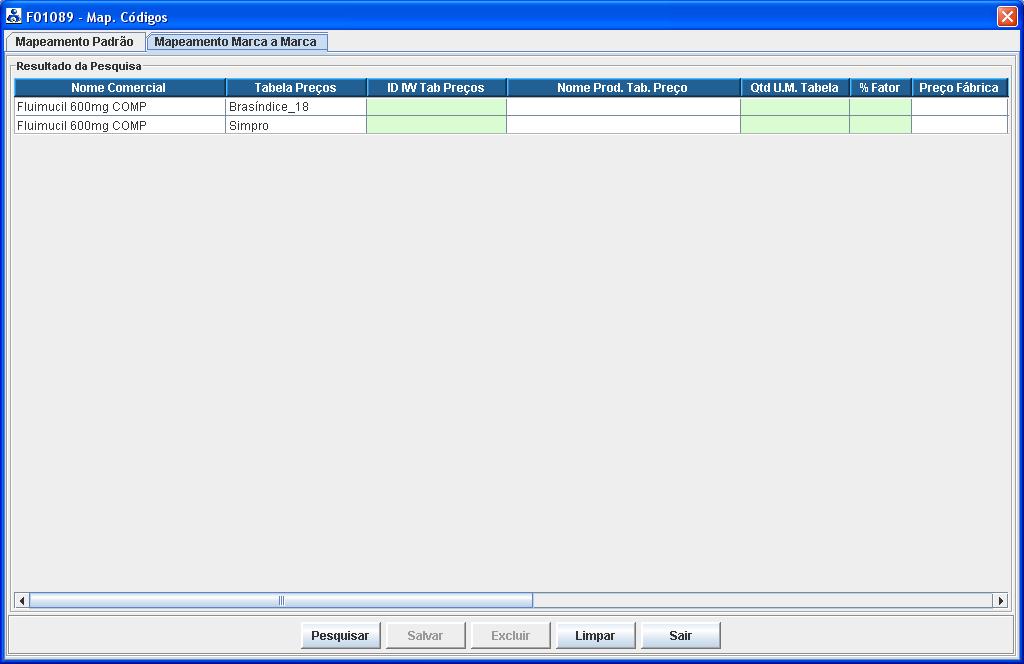1024x664 pixels.
Task: Exit using the Sair button
Action: (680, 635)
